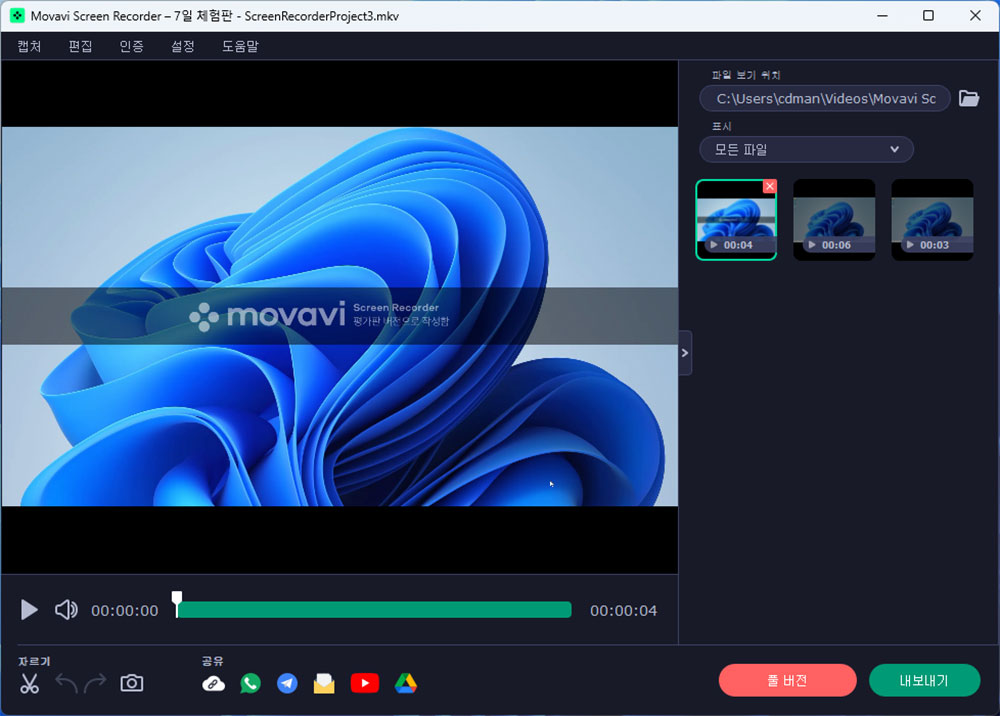Click the 00:00:04 total duration text
The height and width of the screenshot is (716, 1000).
tap(623, 610)
